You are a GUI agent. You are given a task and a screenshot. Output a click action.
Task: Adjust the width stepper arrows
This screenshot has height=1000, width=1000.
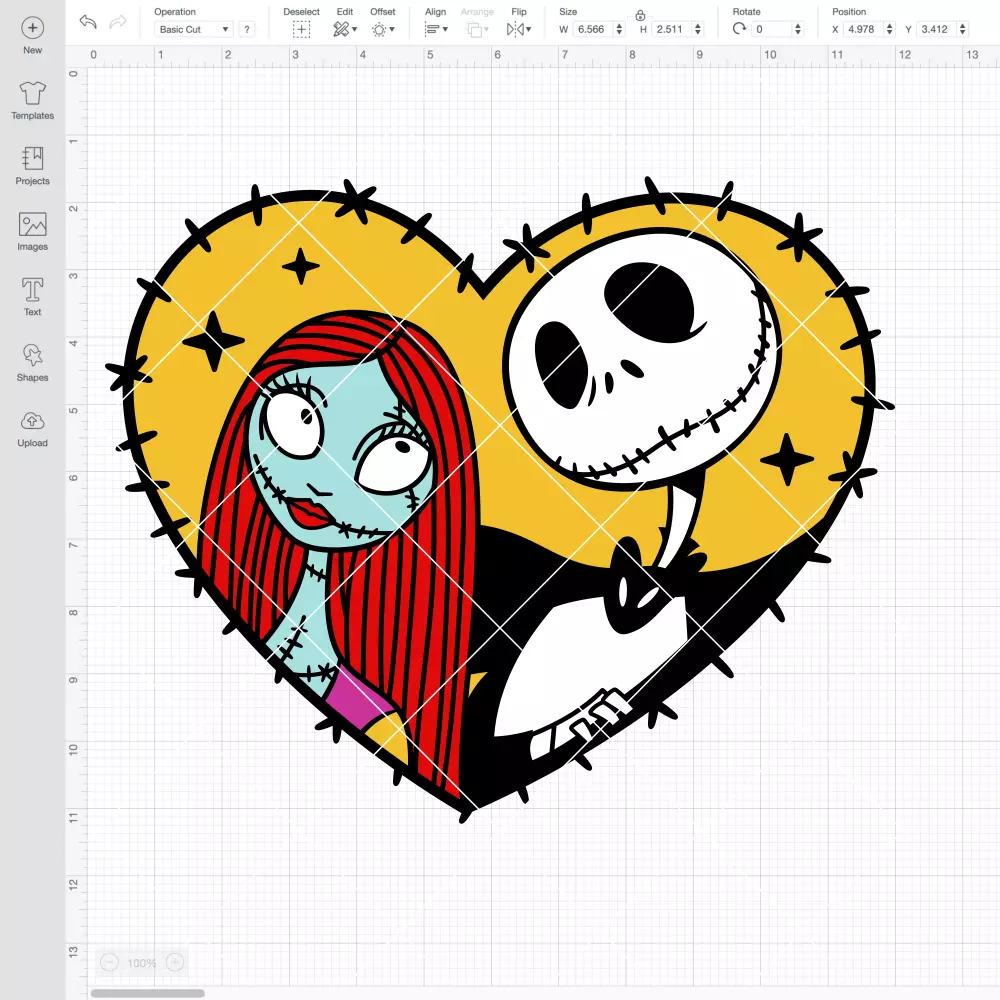pos(619,29)
